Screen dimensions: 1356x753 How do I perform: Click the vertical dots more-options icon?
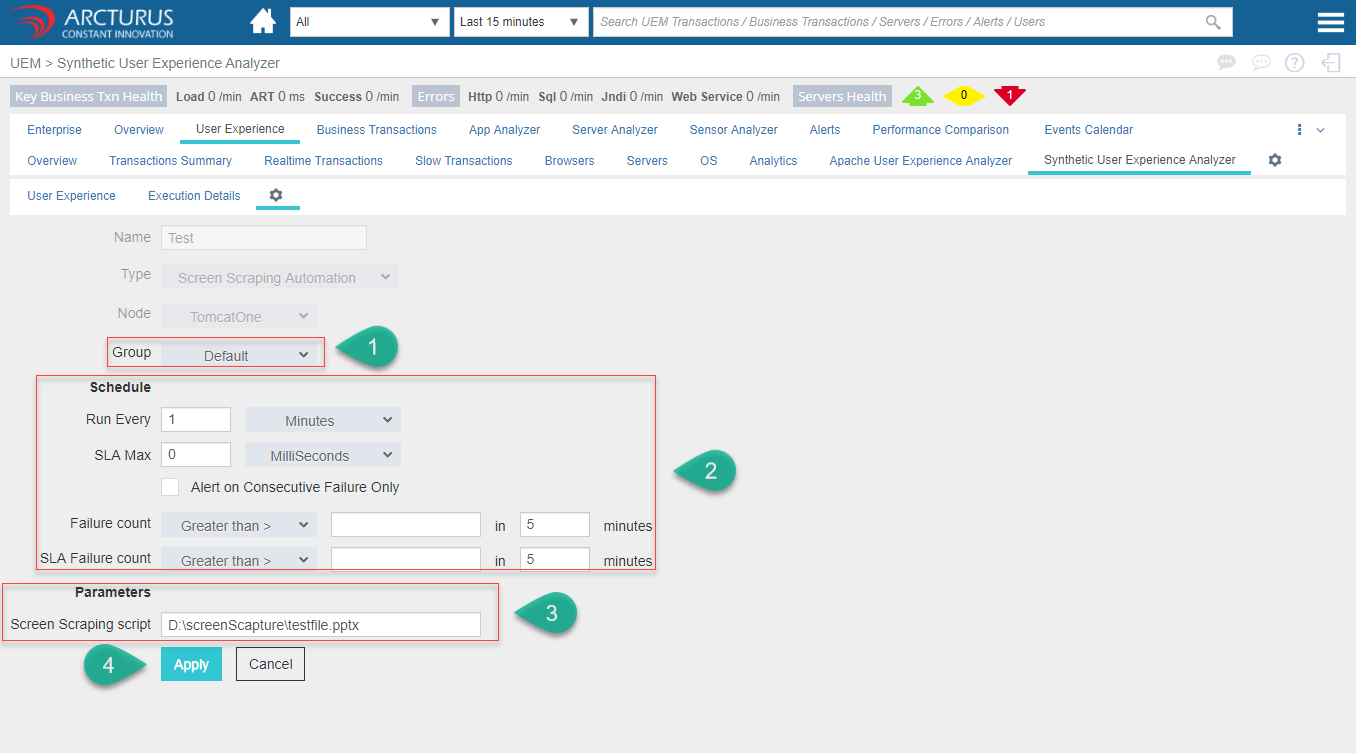click(x=1299, y=130)
